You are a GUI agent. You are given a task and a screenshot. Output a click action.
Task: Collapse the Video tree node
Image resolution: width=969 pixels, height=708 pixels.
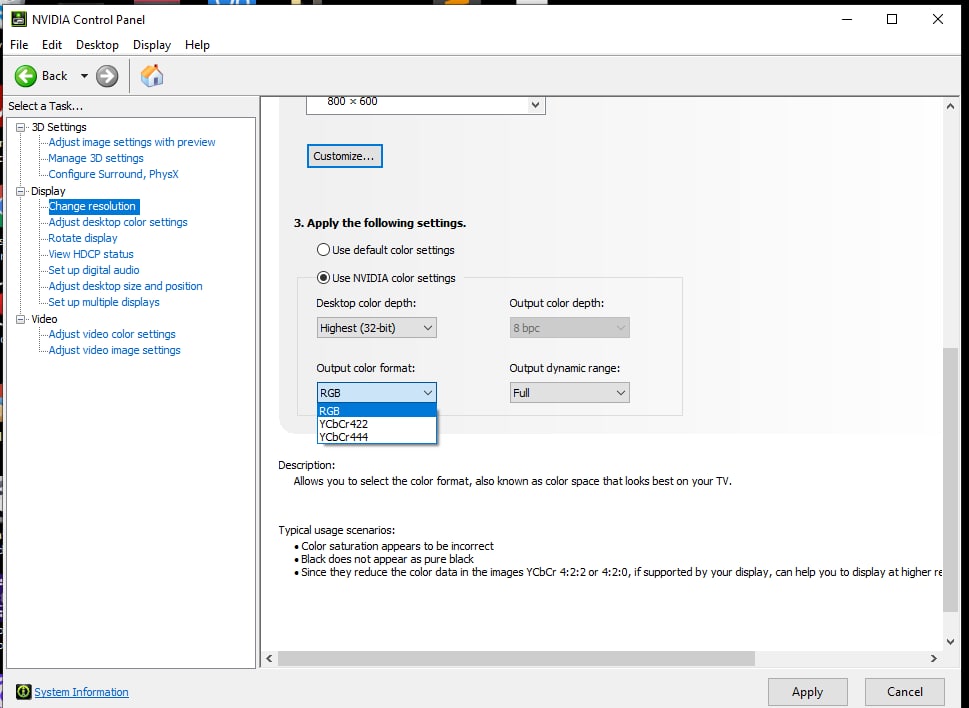tap(20, 319)
